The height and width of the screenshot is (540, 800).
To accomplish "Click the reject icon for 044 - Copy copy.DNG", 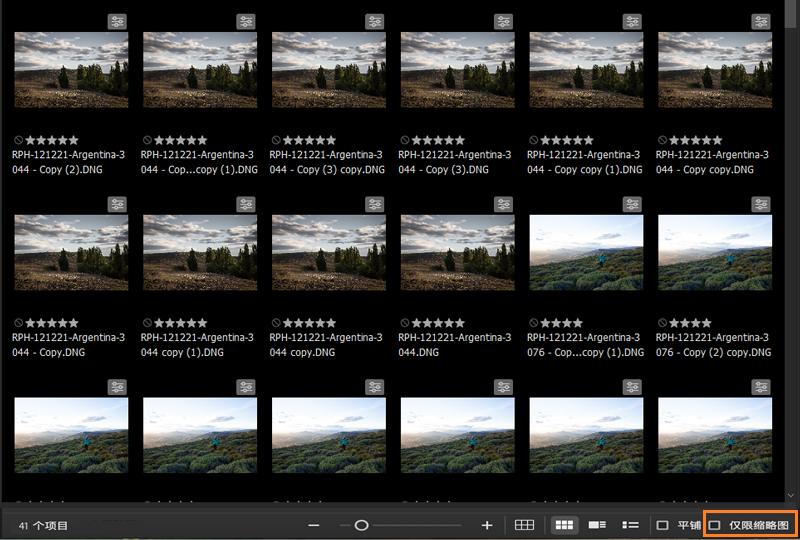I will pyautogui.click(x=662, y=140).
